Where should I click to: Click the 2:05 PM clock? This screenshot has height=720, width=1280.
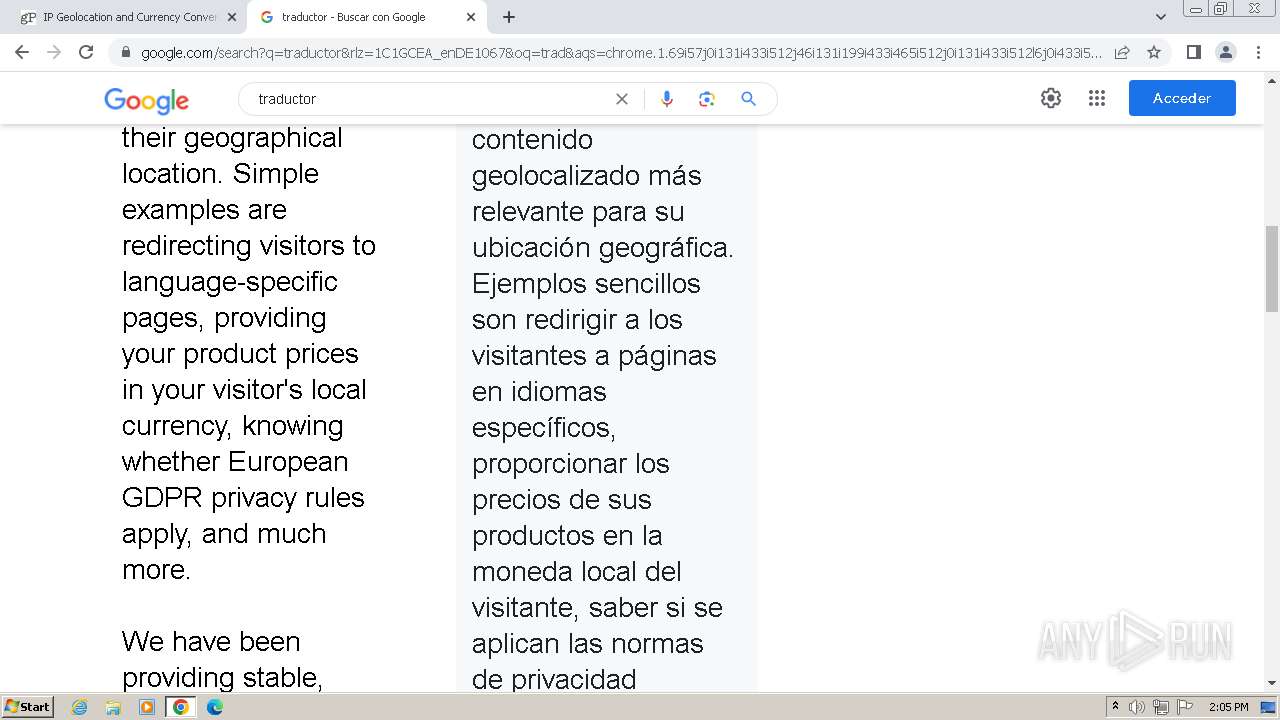pyautogui.click(x=1228, y=707)
